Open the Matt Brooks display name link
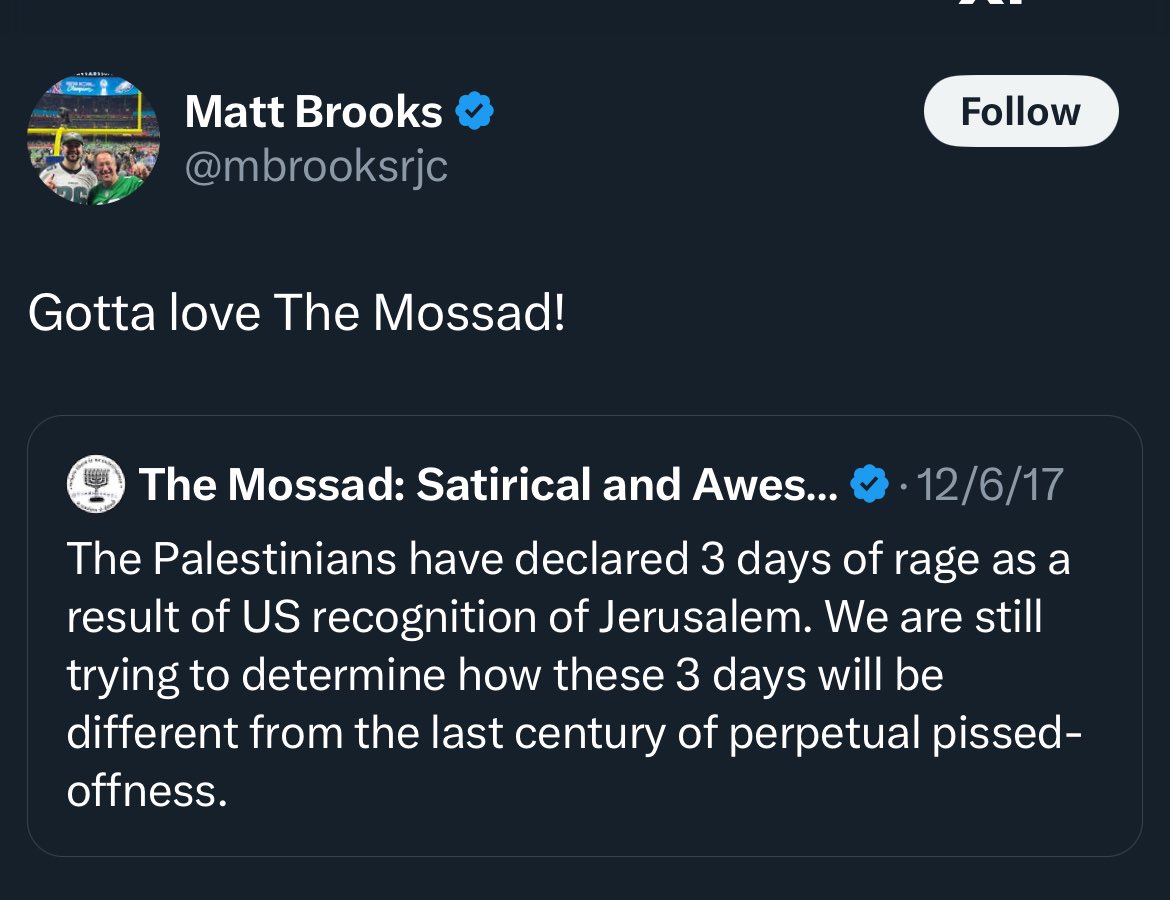Screen dimensions: 1170x900 coord(313,111)
